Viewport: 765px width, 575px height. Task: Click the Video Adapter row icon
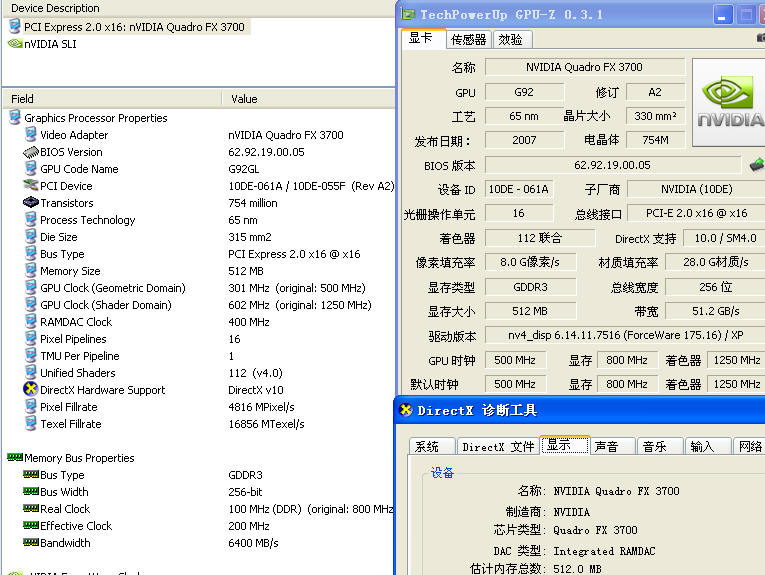click(x=30, y=134)
